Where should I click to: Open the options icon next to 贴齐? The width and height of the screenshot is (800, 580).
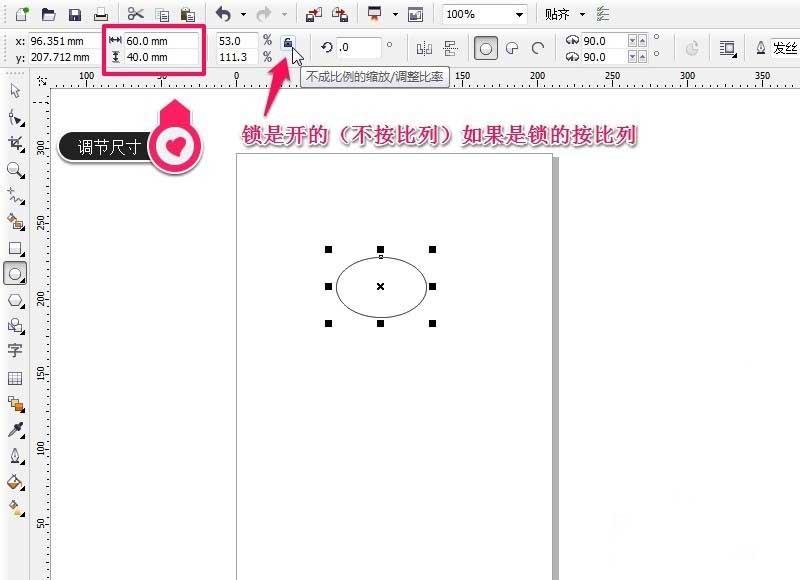coord(603,14)
